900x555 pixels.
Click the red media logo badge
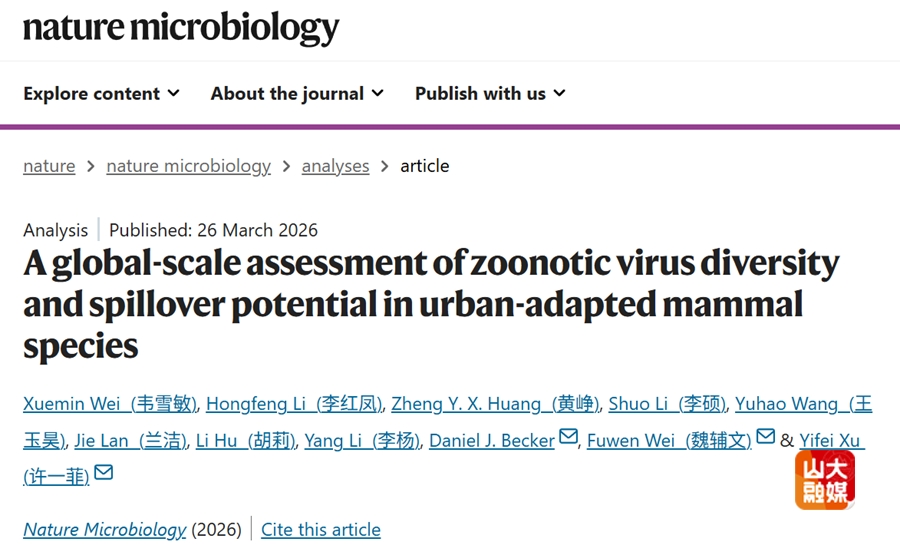point(825,480)
